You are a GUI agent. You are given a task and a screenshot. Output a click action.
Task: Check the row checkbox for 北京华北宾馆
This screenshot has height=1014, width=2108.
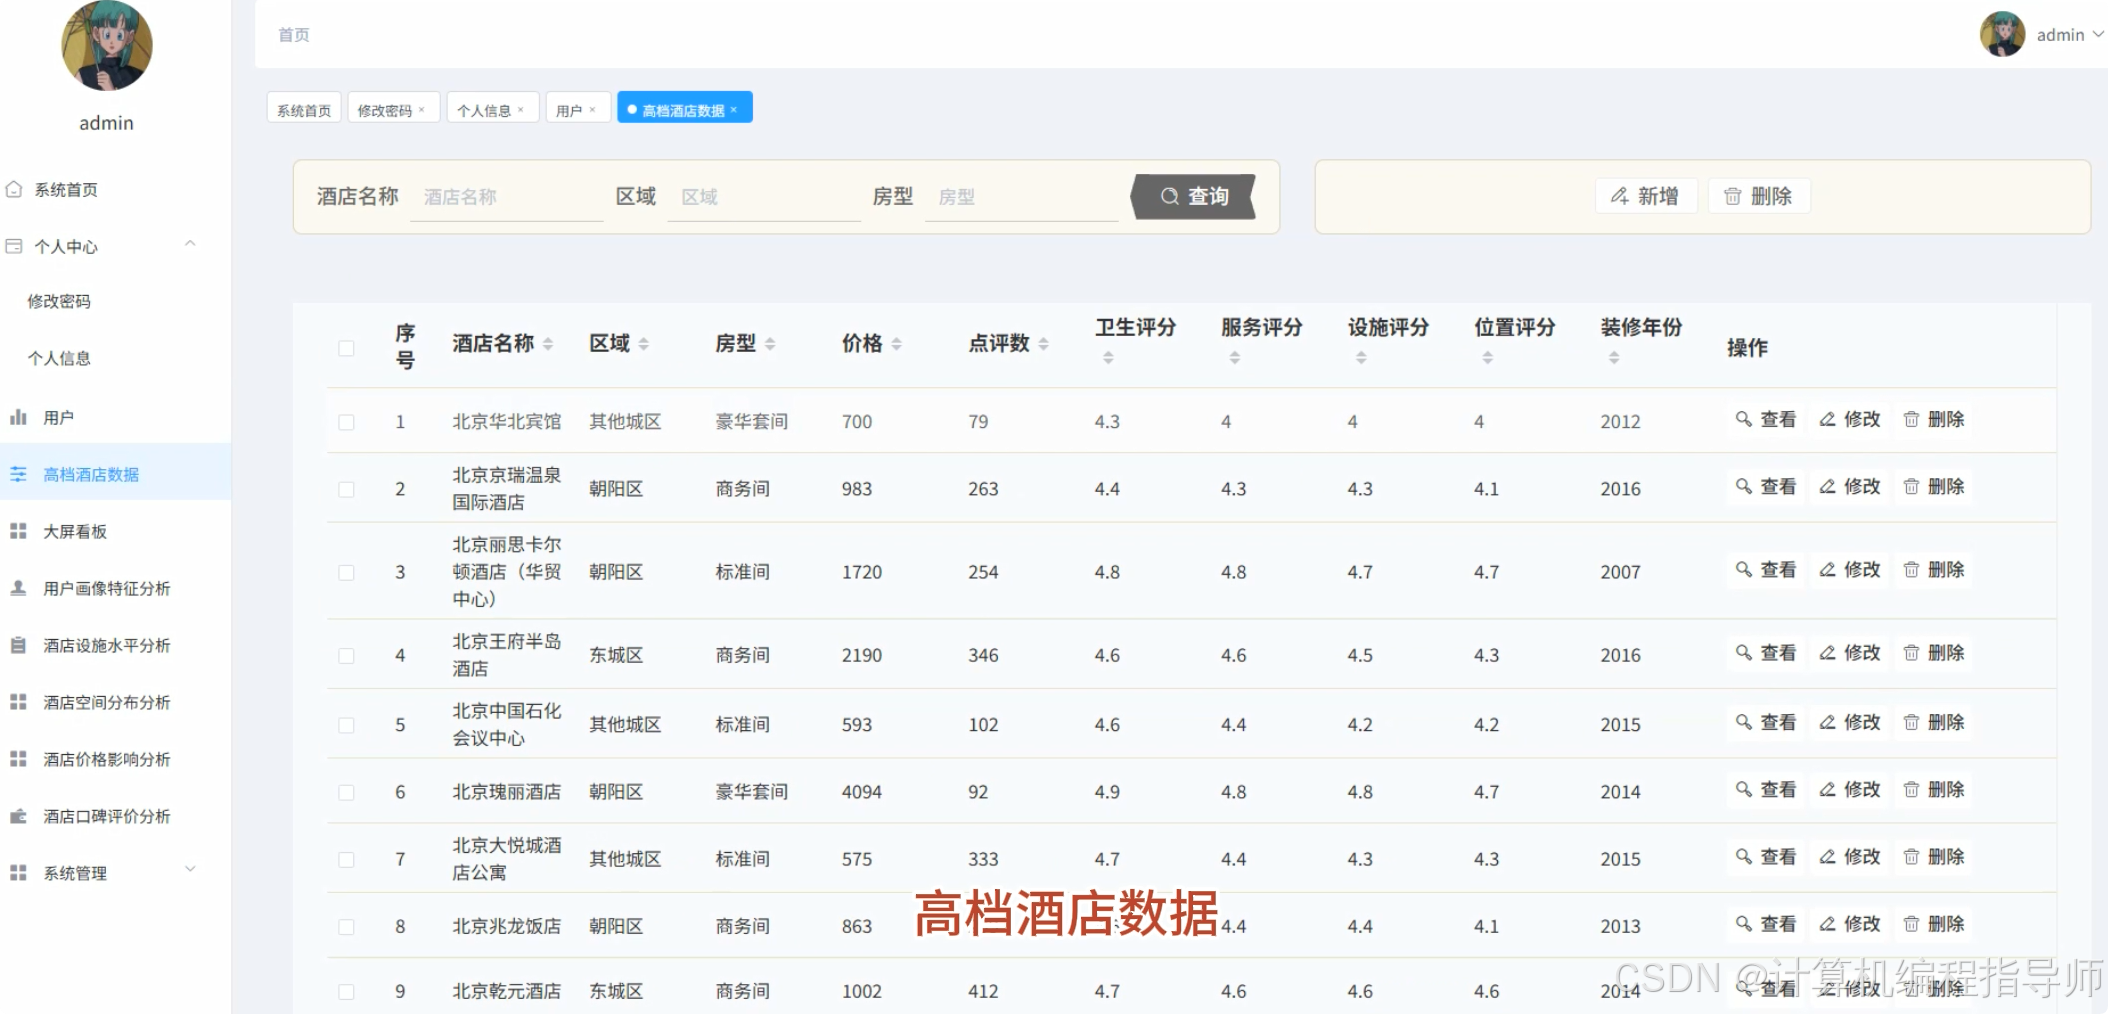(347, 421)
